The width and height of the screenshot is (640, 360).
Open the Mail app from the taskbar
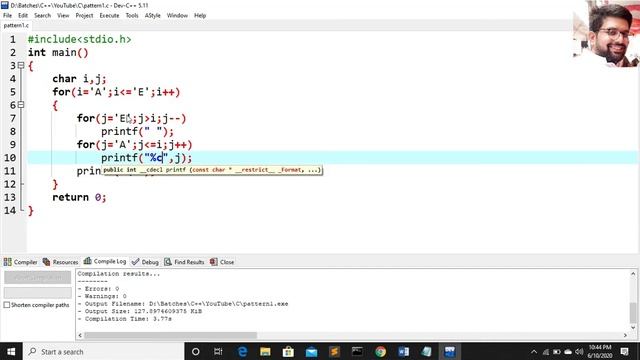click(311, 351)
